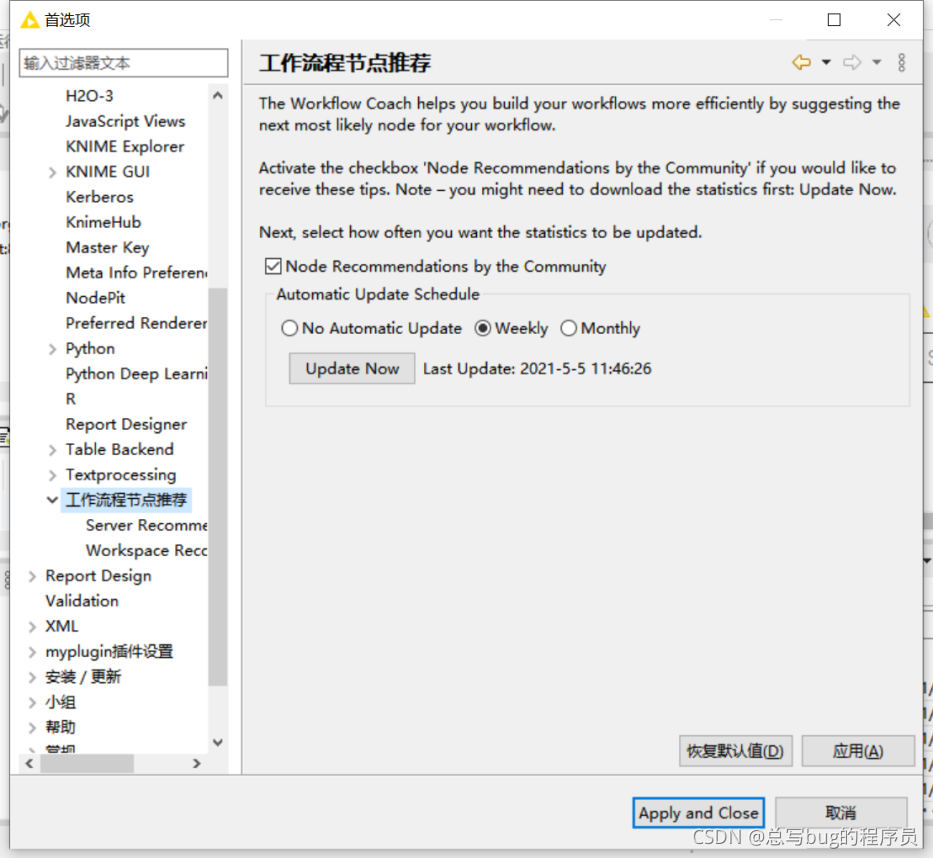Expand the Textprocessing tree node
The height and width of the screenshot is (858, 933).
click(52, 475)
